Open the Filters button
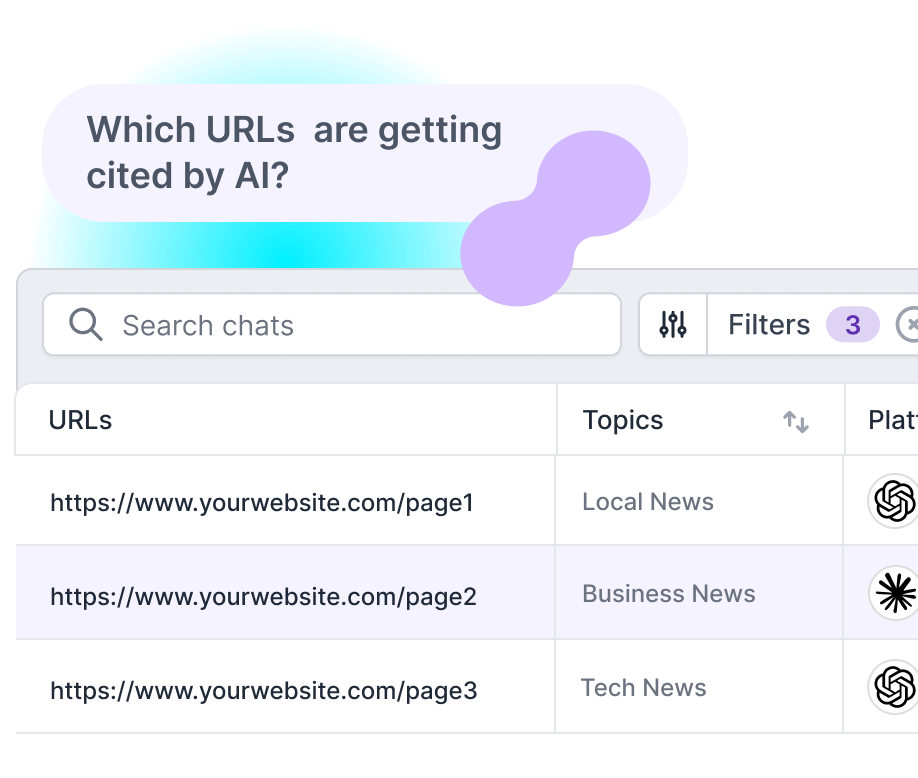Image resolution: width=918 pixels, height=778 pixels. coord(770,324)
